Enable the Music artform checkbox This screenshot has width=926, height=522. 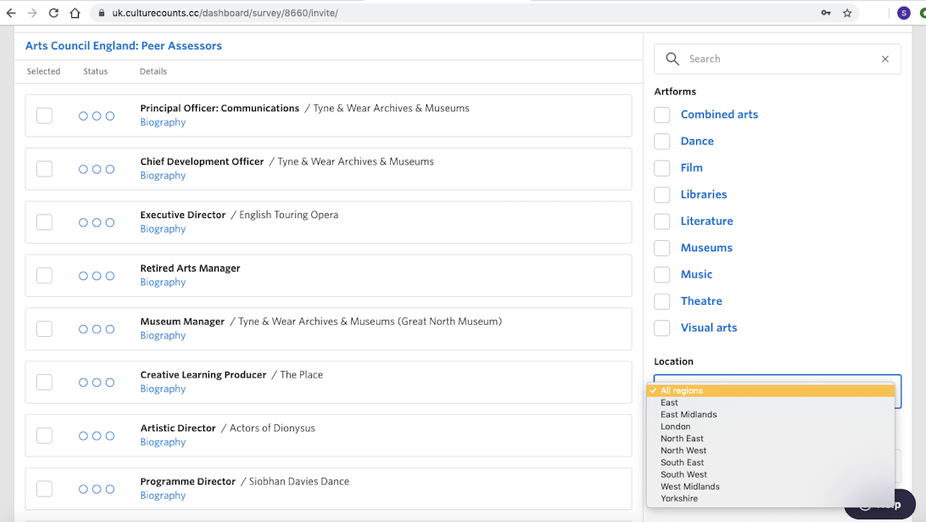[x=662, y=274]
